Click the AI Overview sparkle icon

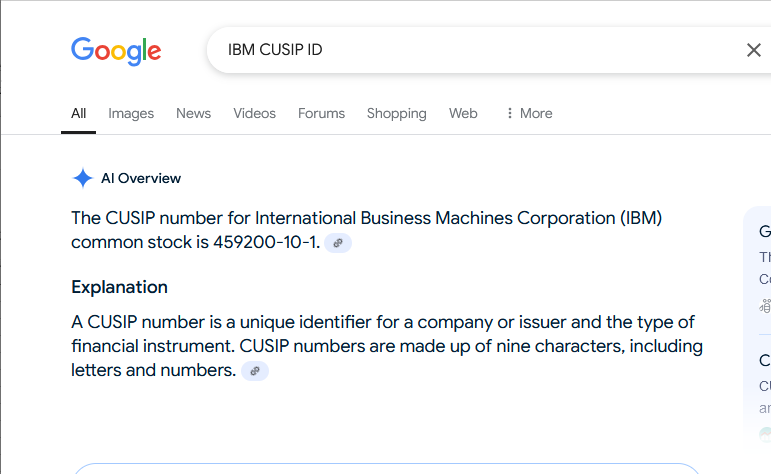83,178
